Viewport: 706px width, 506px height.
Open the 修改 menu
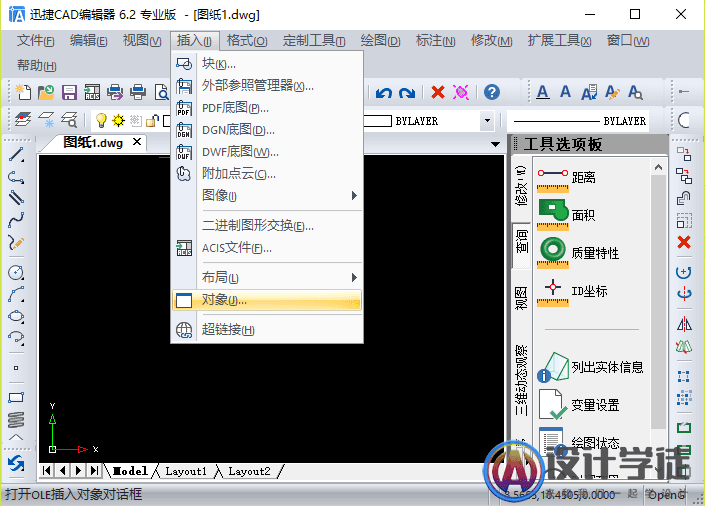(492, 41)
